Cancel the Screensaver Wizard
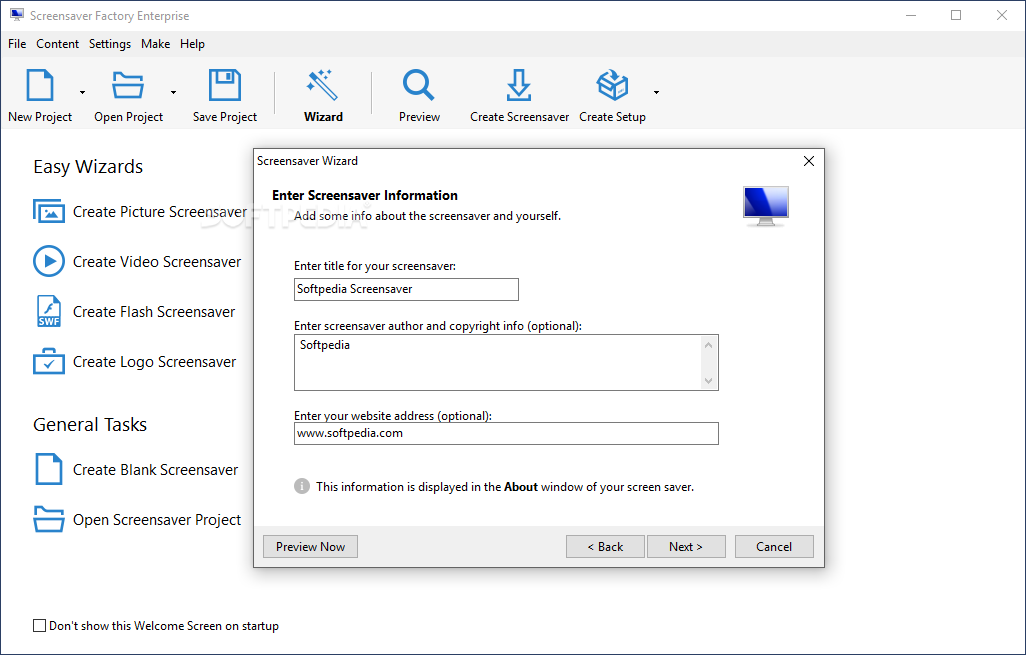This screenshot has height=655, width=1026. pos(774,546)
